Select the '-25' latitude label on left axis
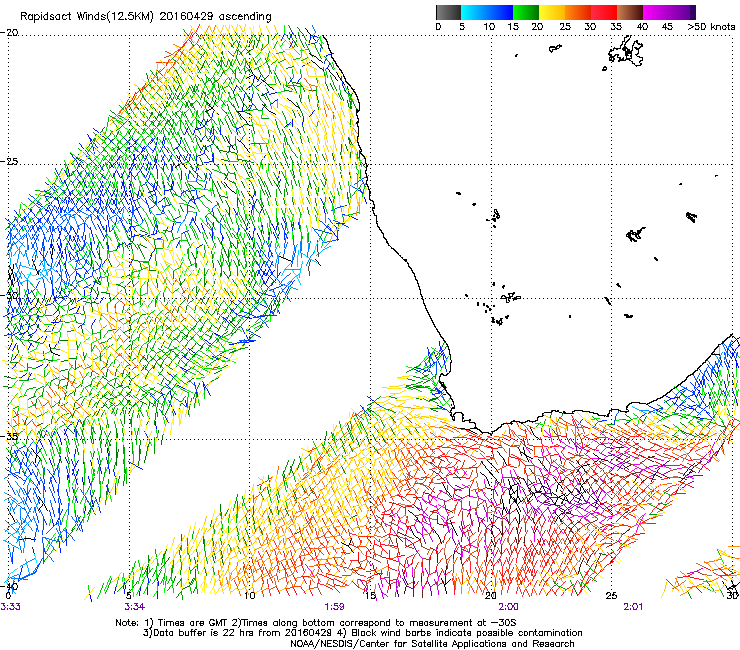This screenshot has width=740, height=650. (x=9, y=161)
